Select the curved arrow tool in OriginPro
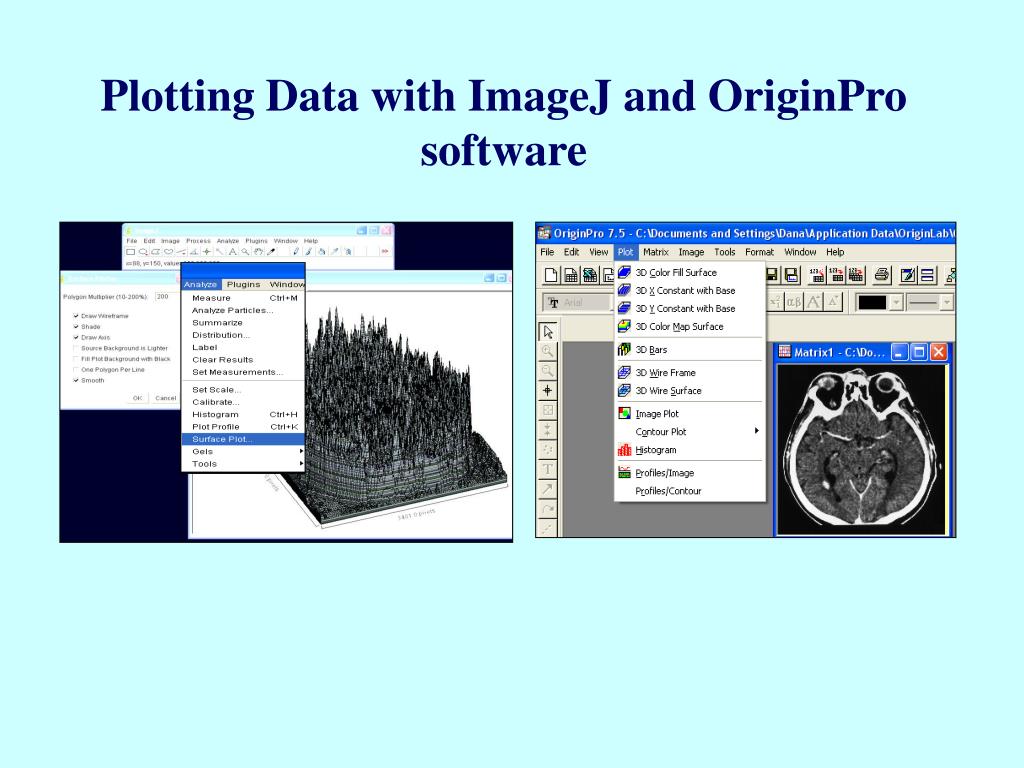The image size is (1024, 768). coord(547,508)
